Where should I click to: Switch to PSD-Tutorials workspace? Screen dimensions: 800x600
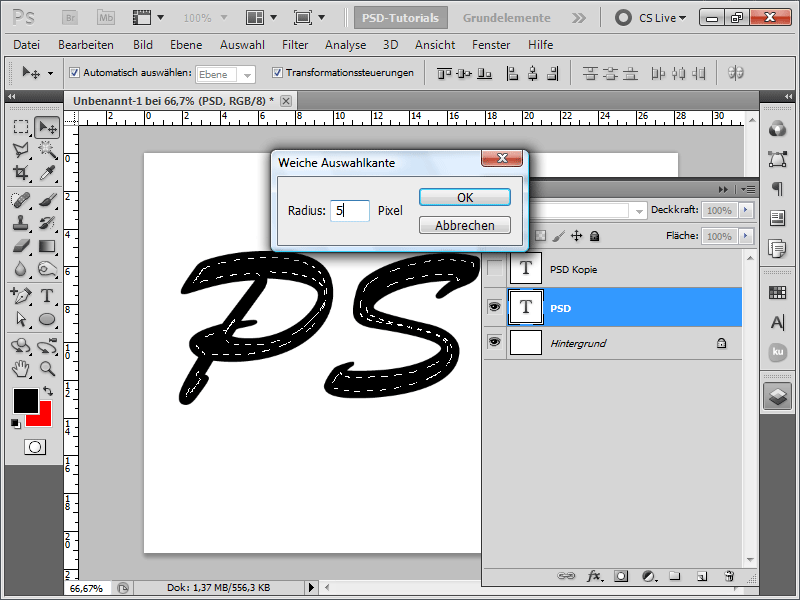(401, 18)
